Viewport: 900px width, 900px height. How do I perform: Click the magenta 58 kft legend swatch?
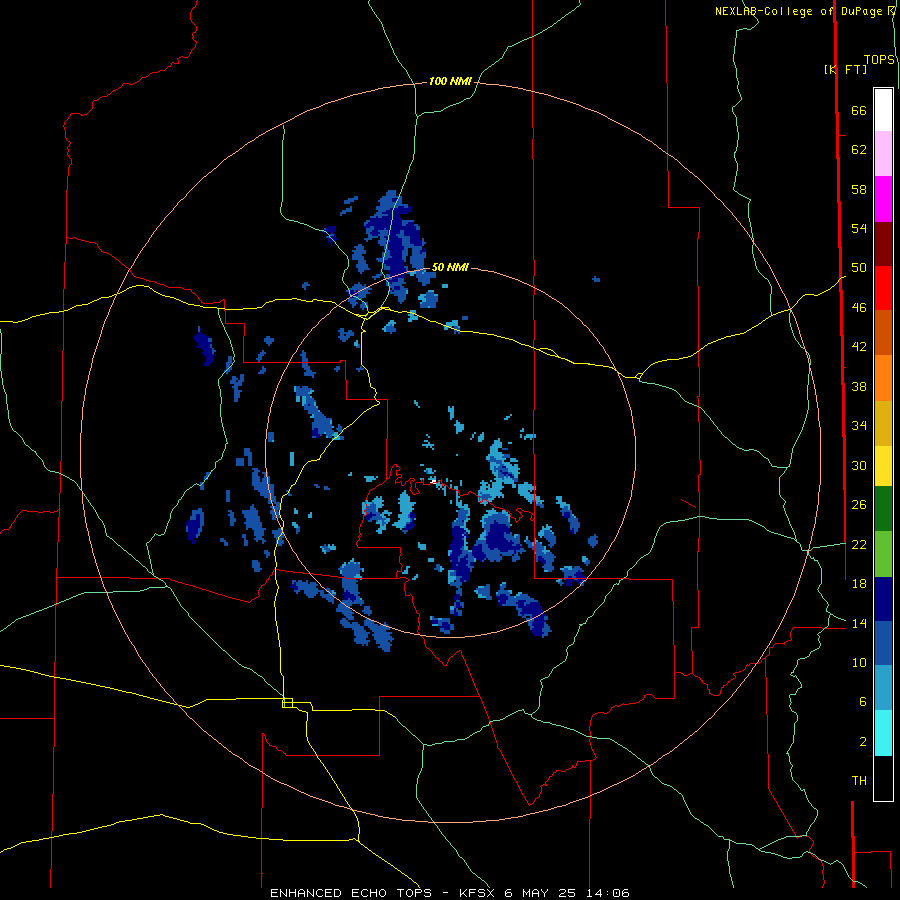(x=883, y=199)
